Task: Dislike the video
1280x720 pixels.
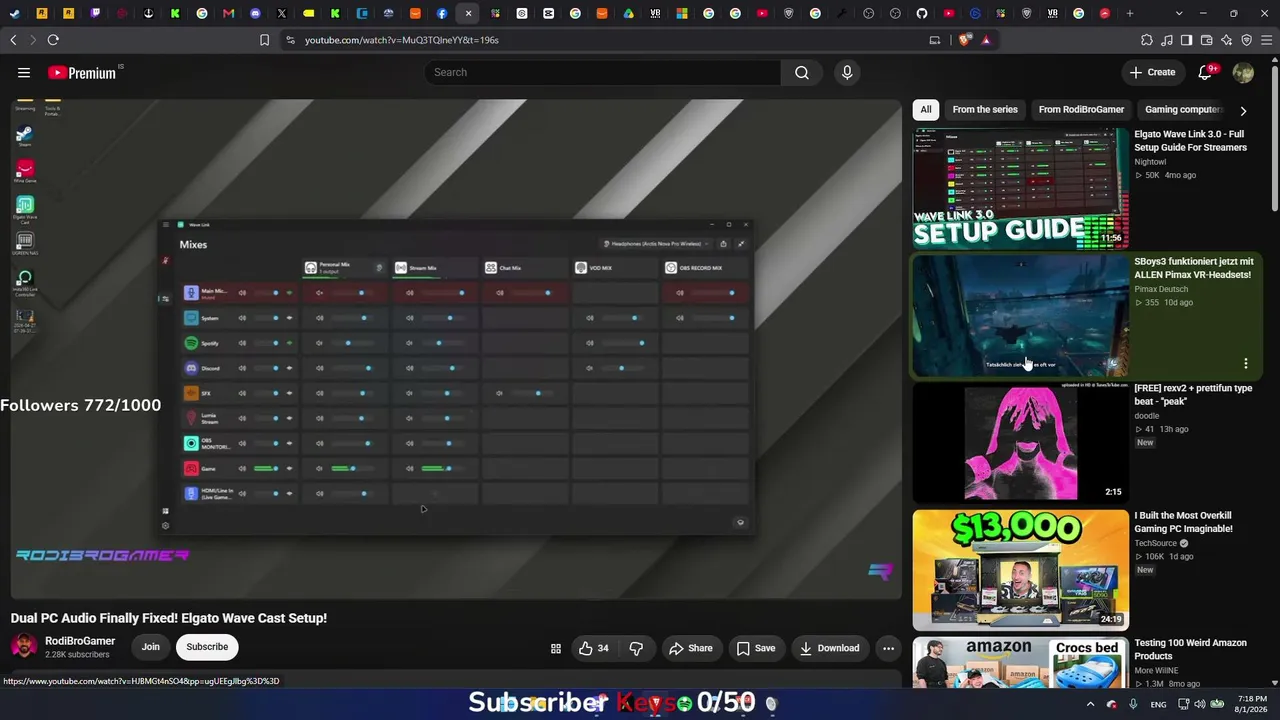Action: pos(636,648)
